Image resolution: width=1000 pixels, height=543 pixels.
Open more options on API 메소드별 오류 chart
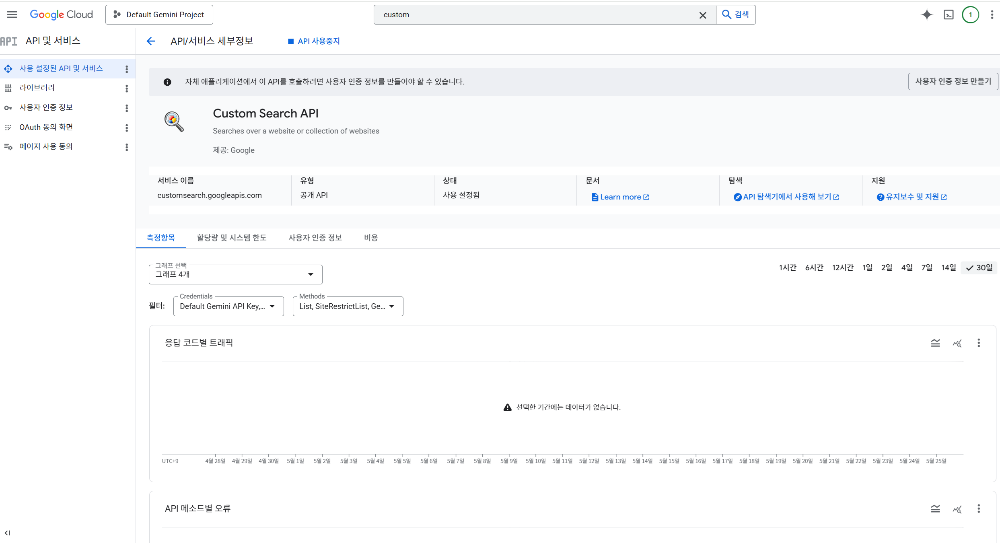[x=978, y=509]
